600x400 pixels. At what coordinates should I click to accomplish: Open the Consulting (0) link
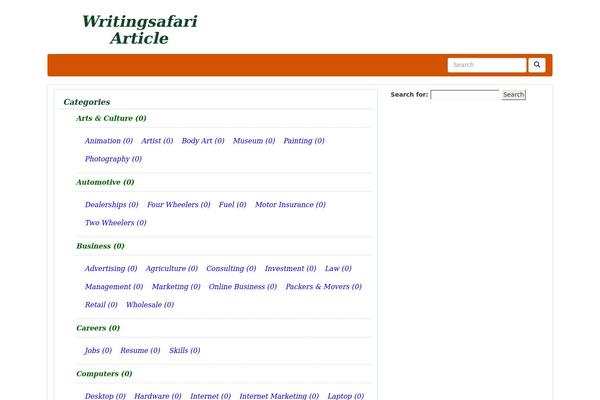[231, 269]
